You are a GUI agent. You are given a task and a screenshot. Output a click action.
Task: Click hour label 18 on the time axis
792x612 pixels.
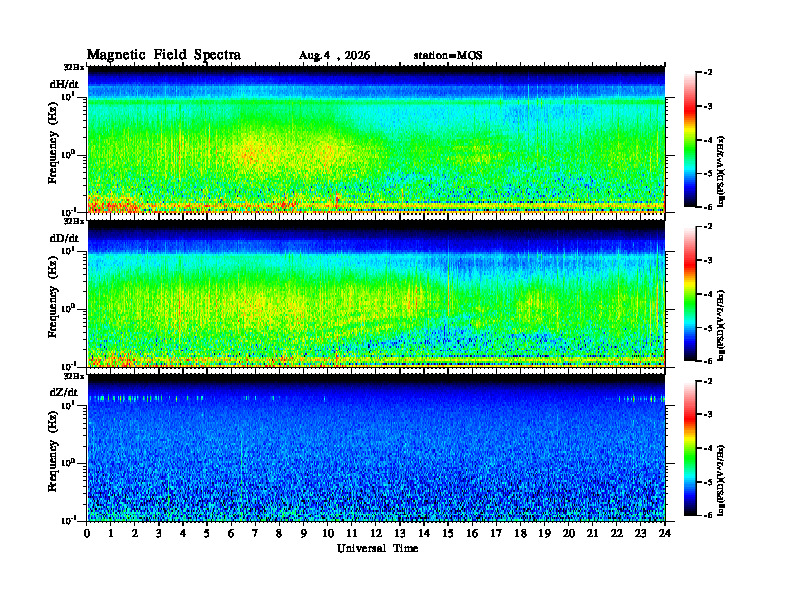click(520, 533)
